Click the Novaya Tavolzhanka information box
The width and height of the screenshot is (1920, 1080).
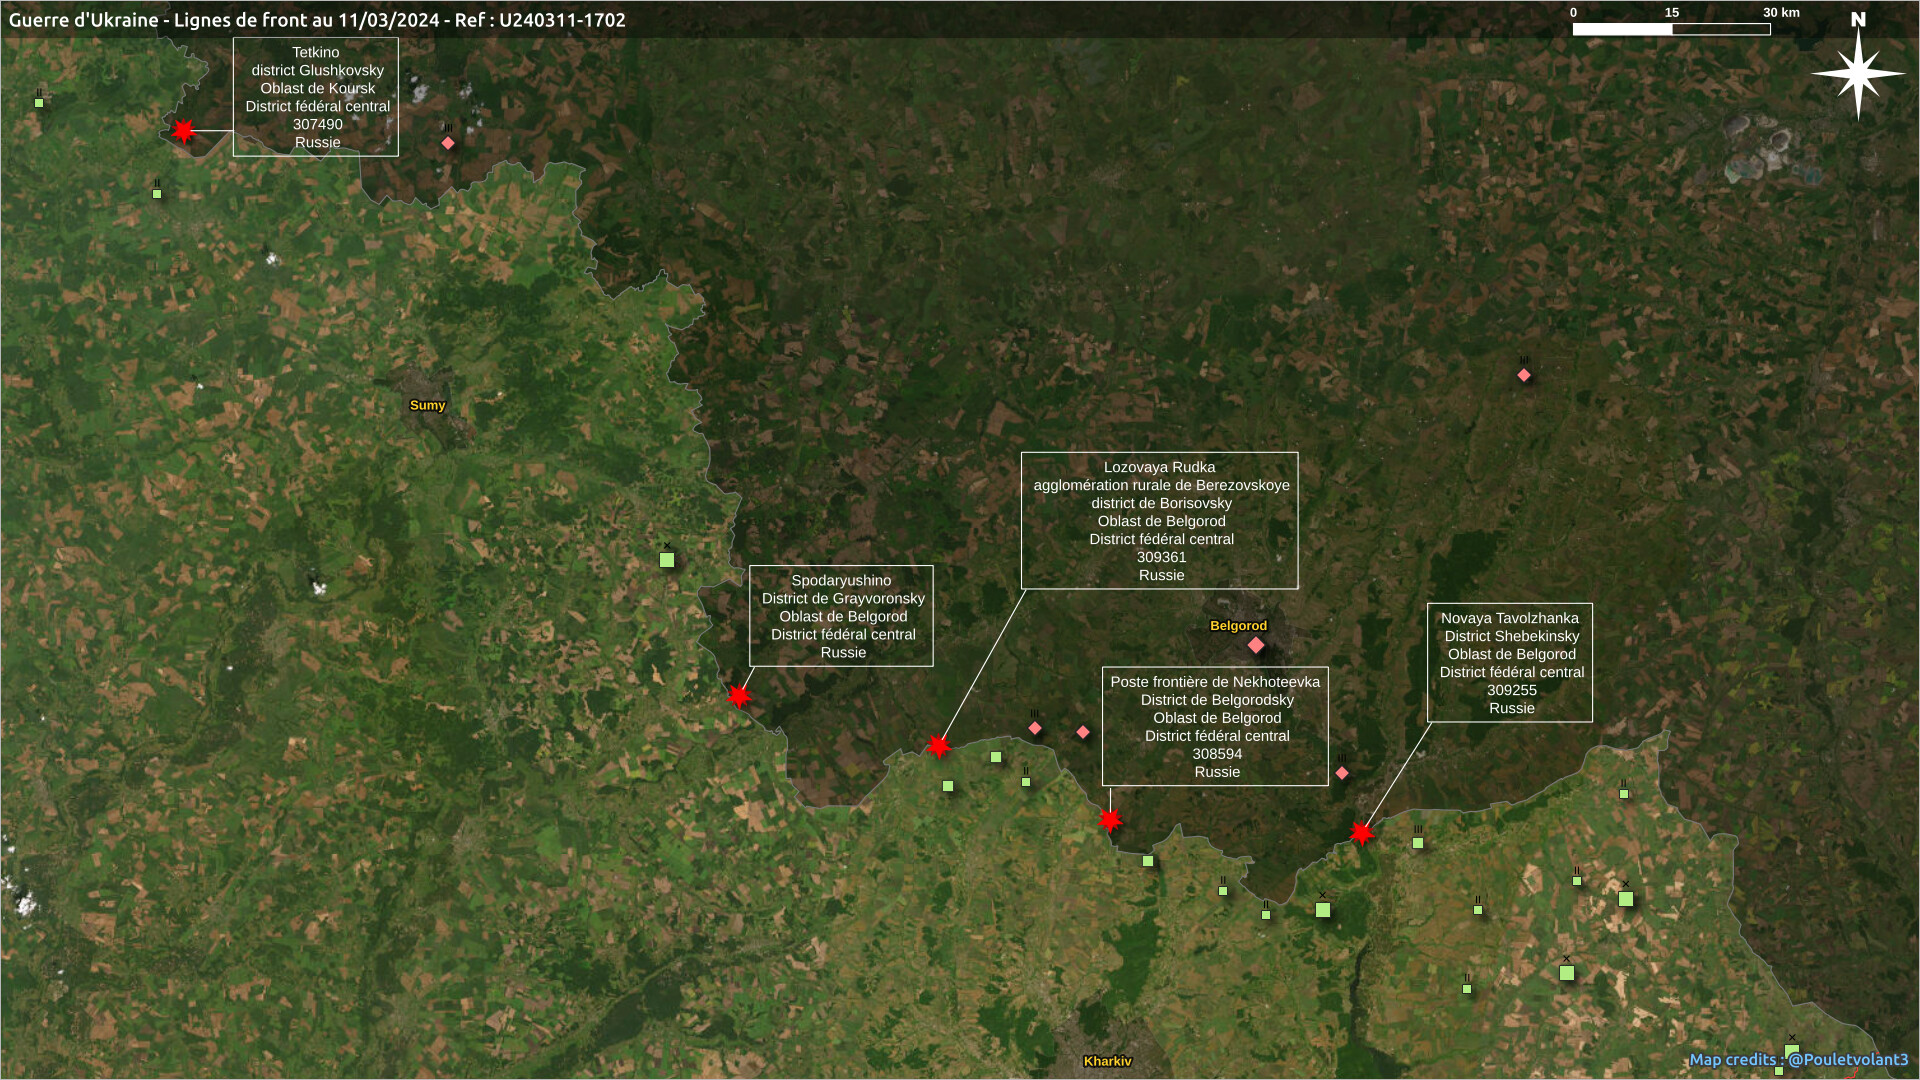click(1510, 662)
